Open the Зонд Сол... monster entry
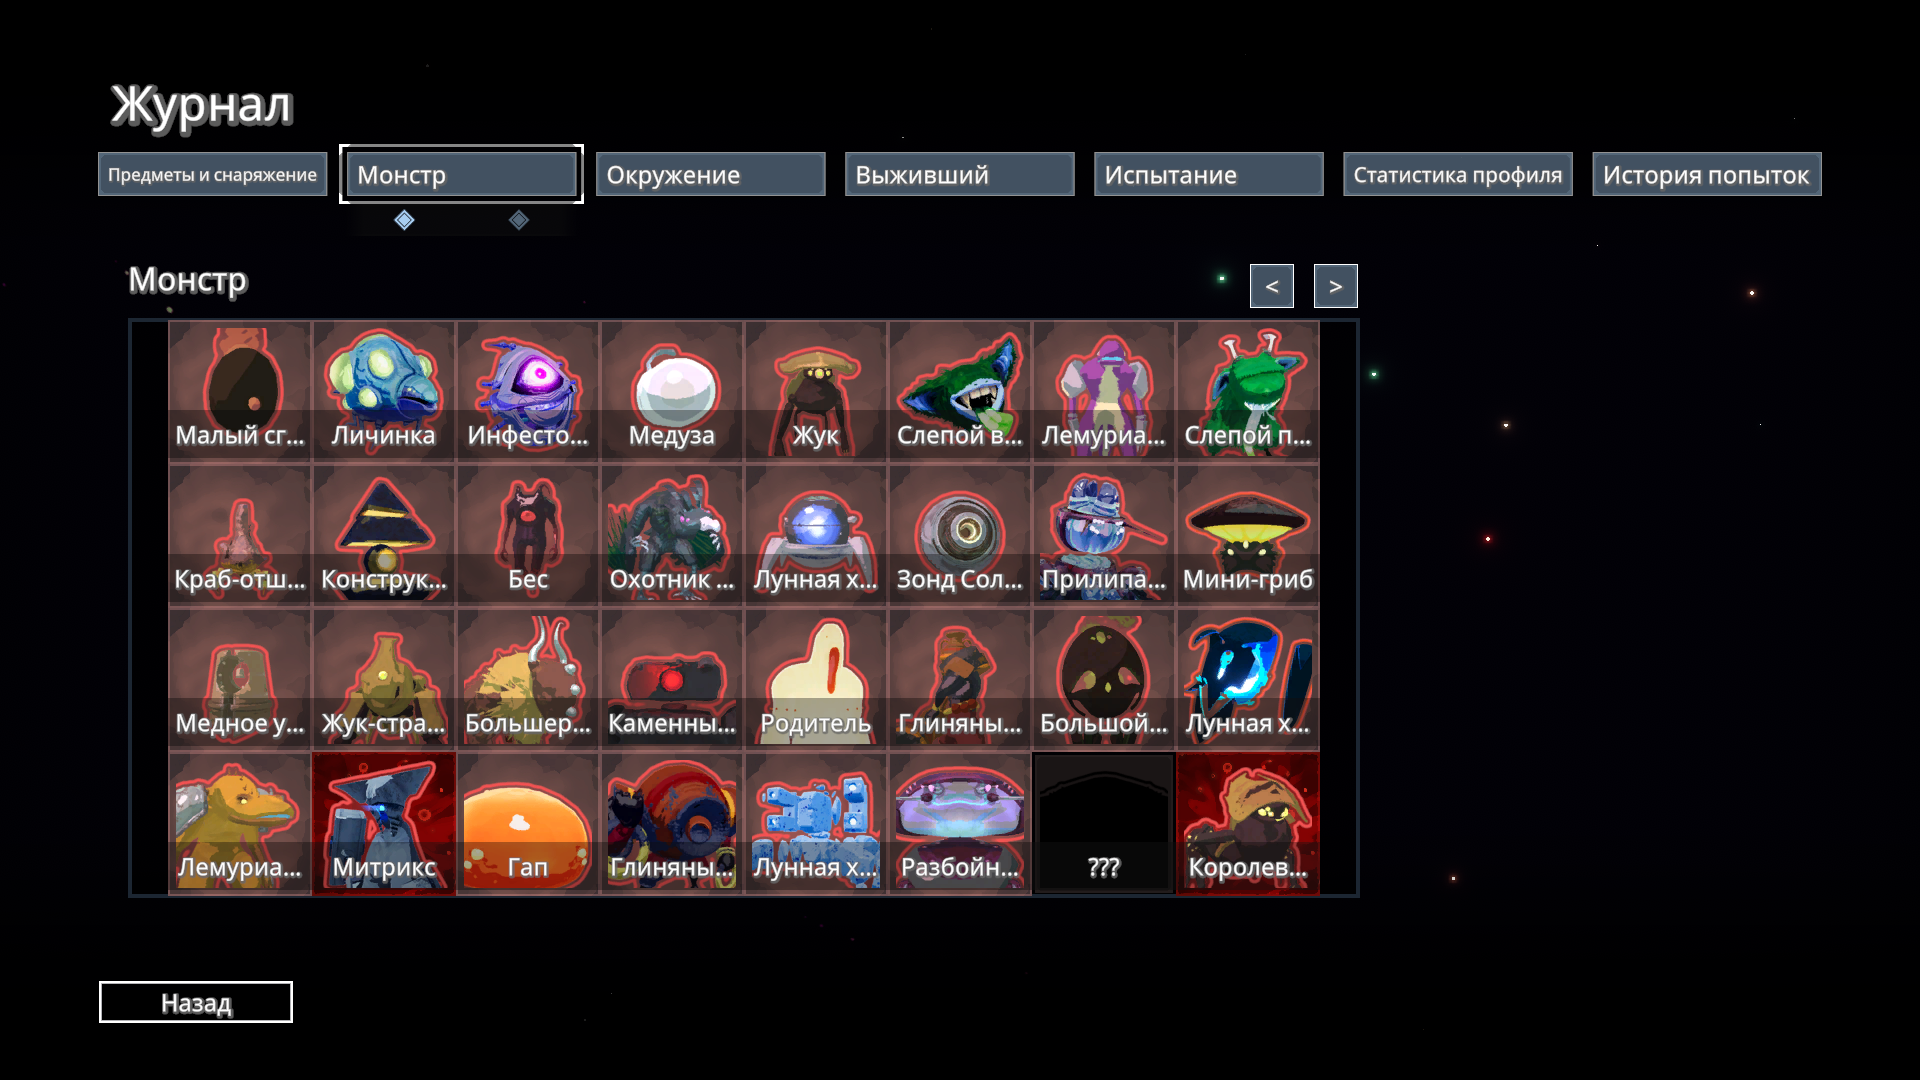Screen dimensions: 1920x1080 pos(959,534)
